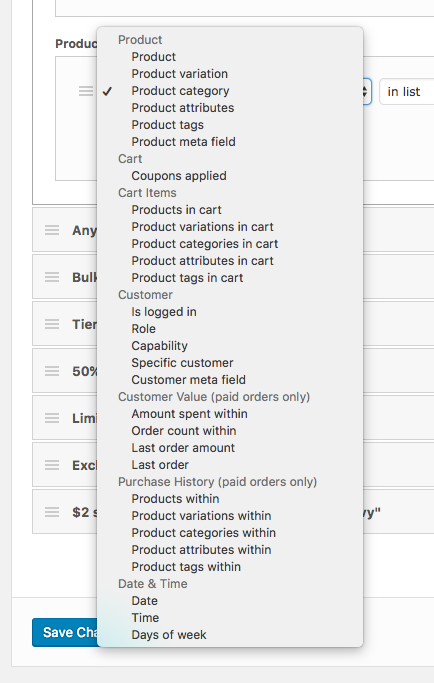This screenshot has width=434, height=683.
Task: Click drag handle of the 'Bulk' rule row
Action: pyautogui.click(x=52, y=277)
